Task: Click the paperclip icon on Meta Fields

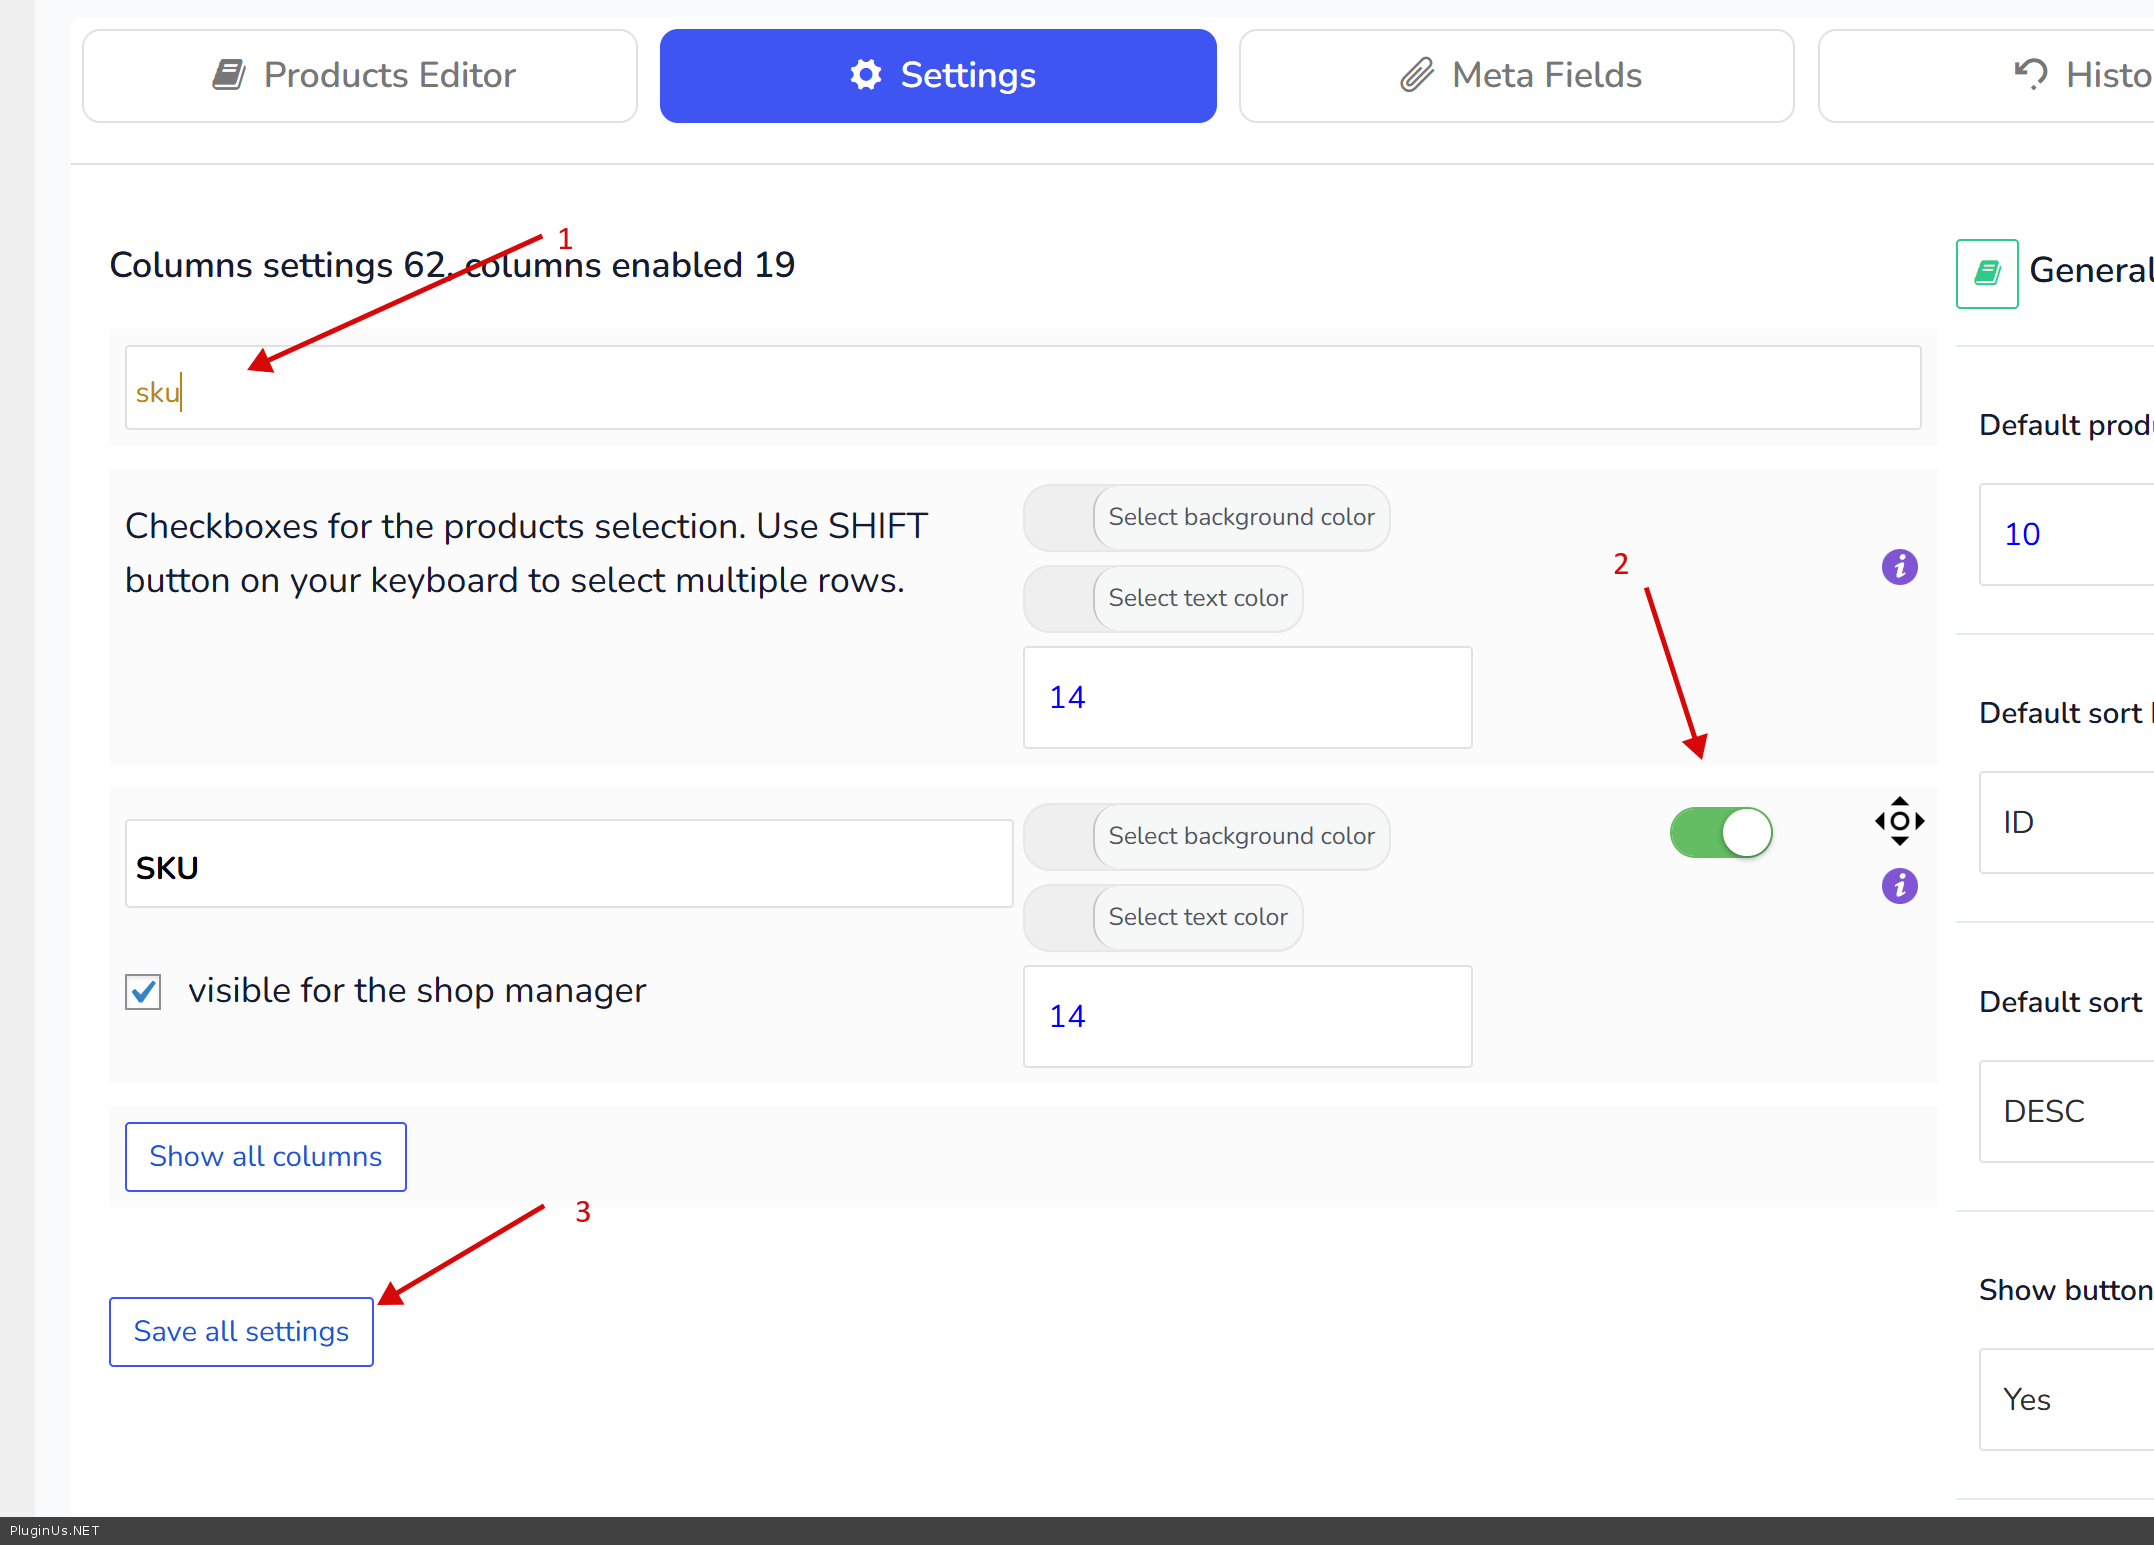Action: (x=1416, y=75)
